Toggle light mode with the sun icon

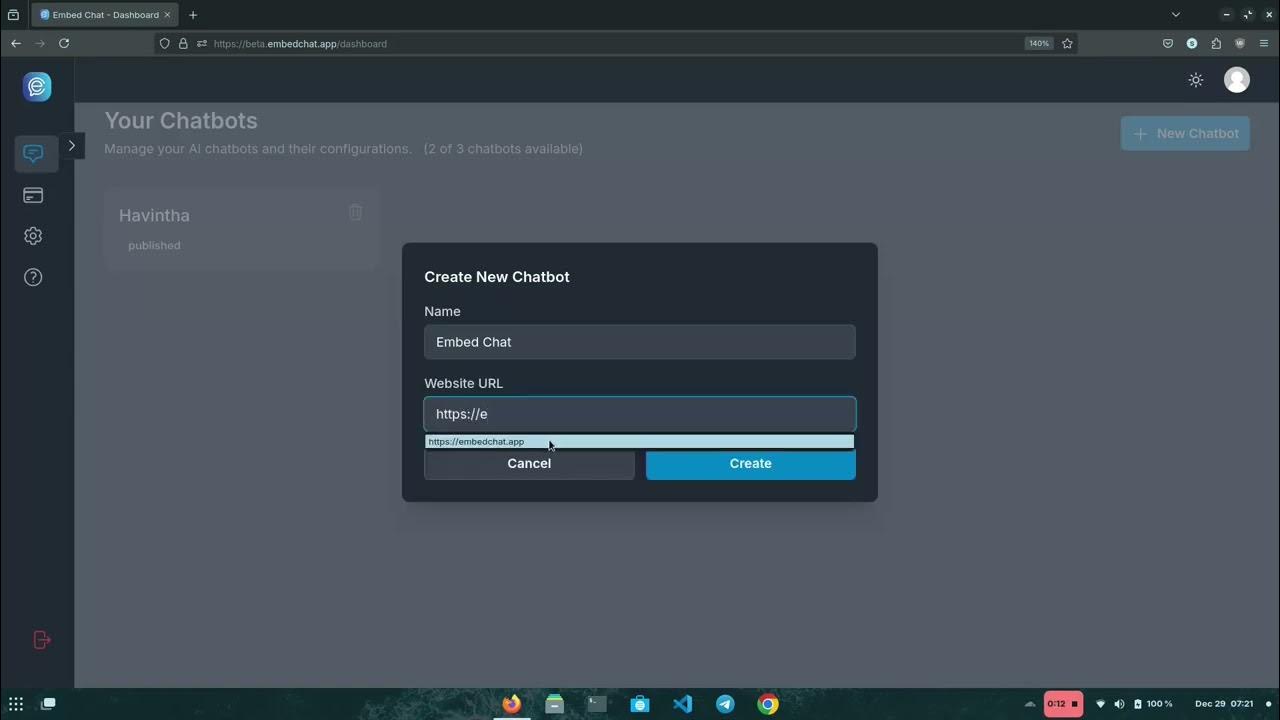pos(1195,80)
